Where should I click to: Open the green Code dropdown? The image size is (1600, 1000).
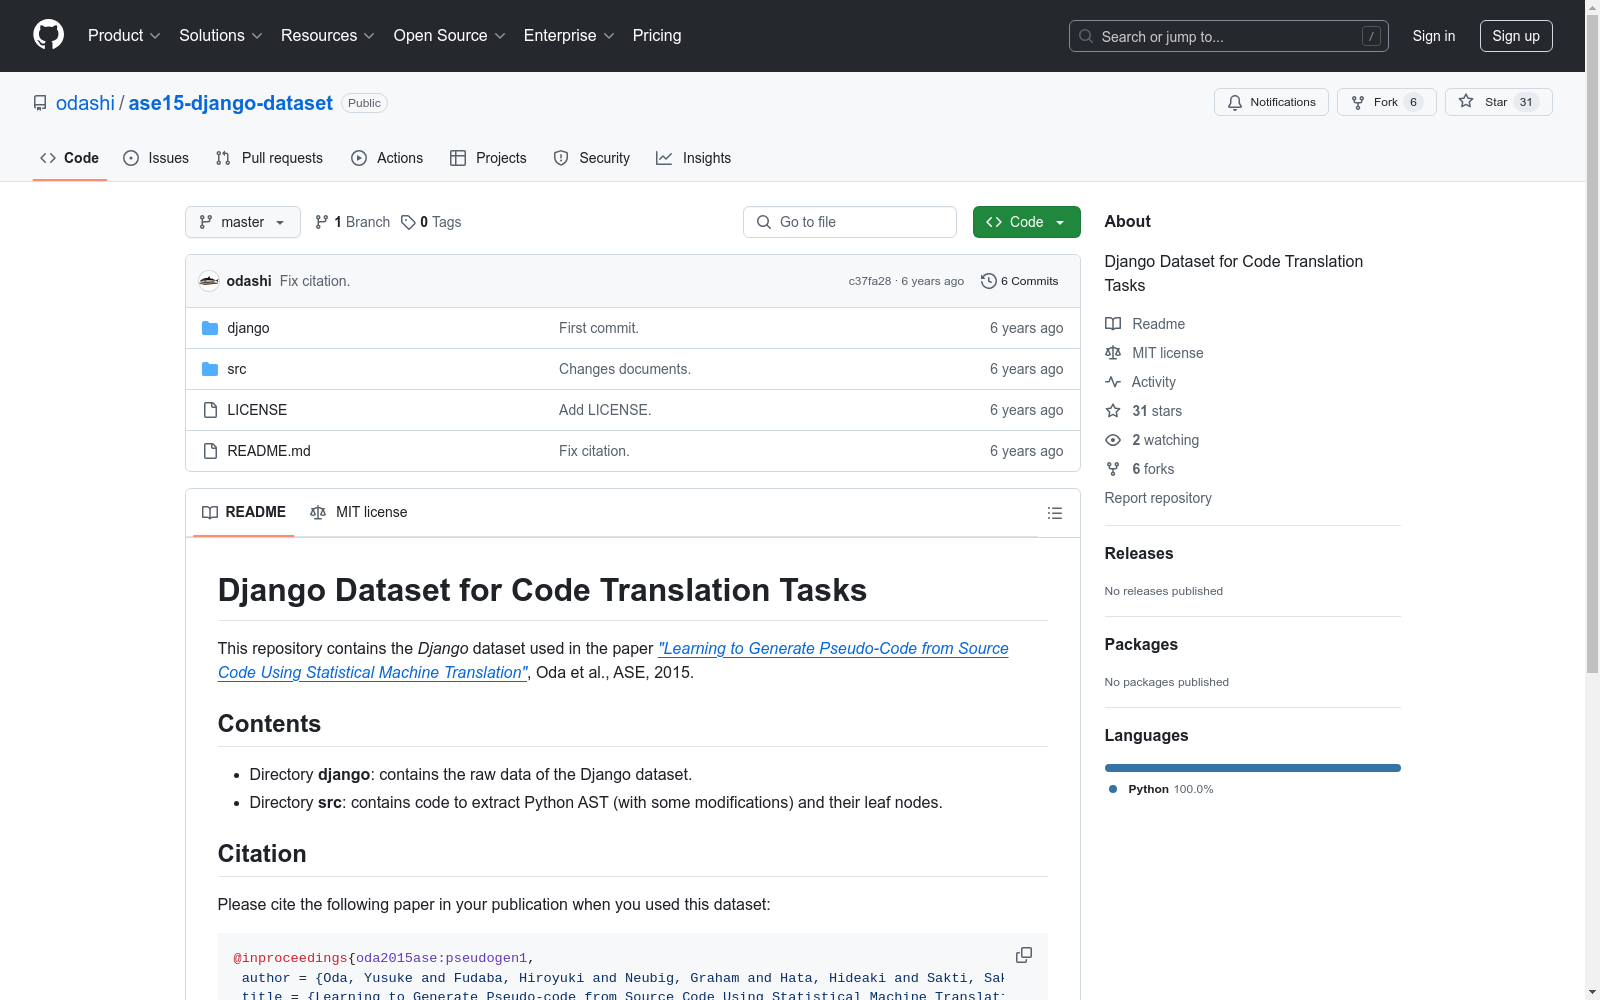1026,222
